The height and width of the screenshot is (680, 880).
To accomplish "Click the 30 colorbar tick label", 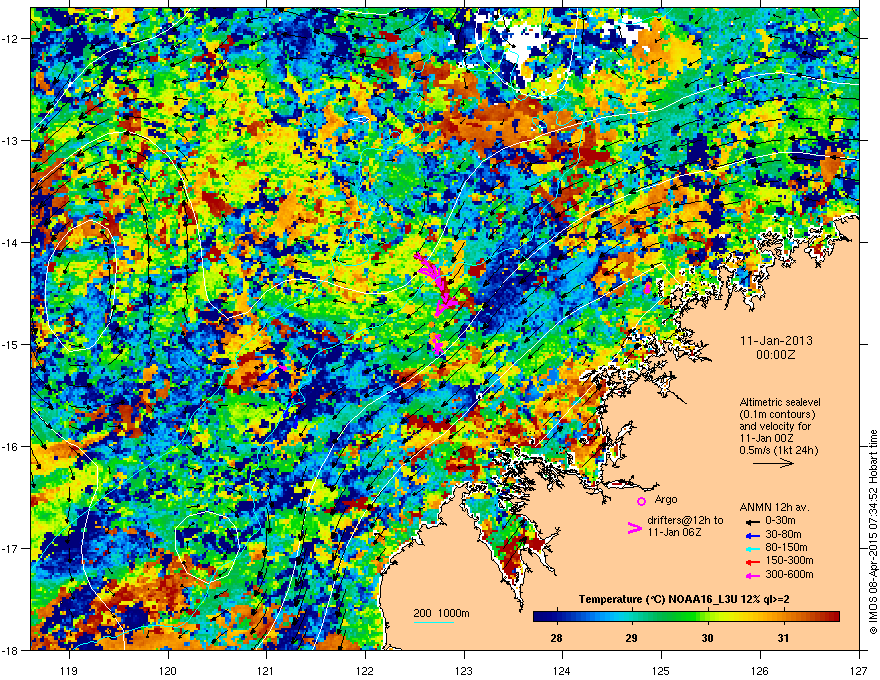I will (x=707, y=638).
